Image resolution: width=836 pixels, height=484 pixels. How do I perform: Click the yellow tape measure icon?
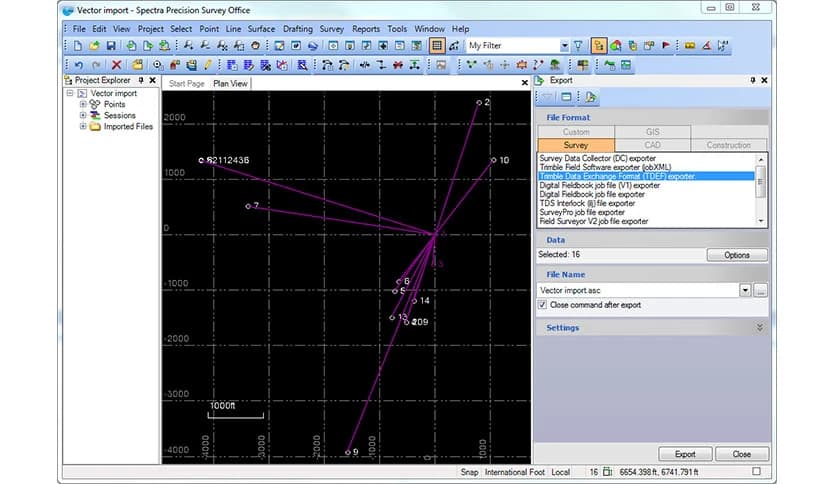coord(690,46)
